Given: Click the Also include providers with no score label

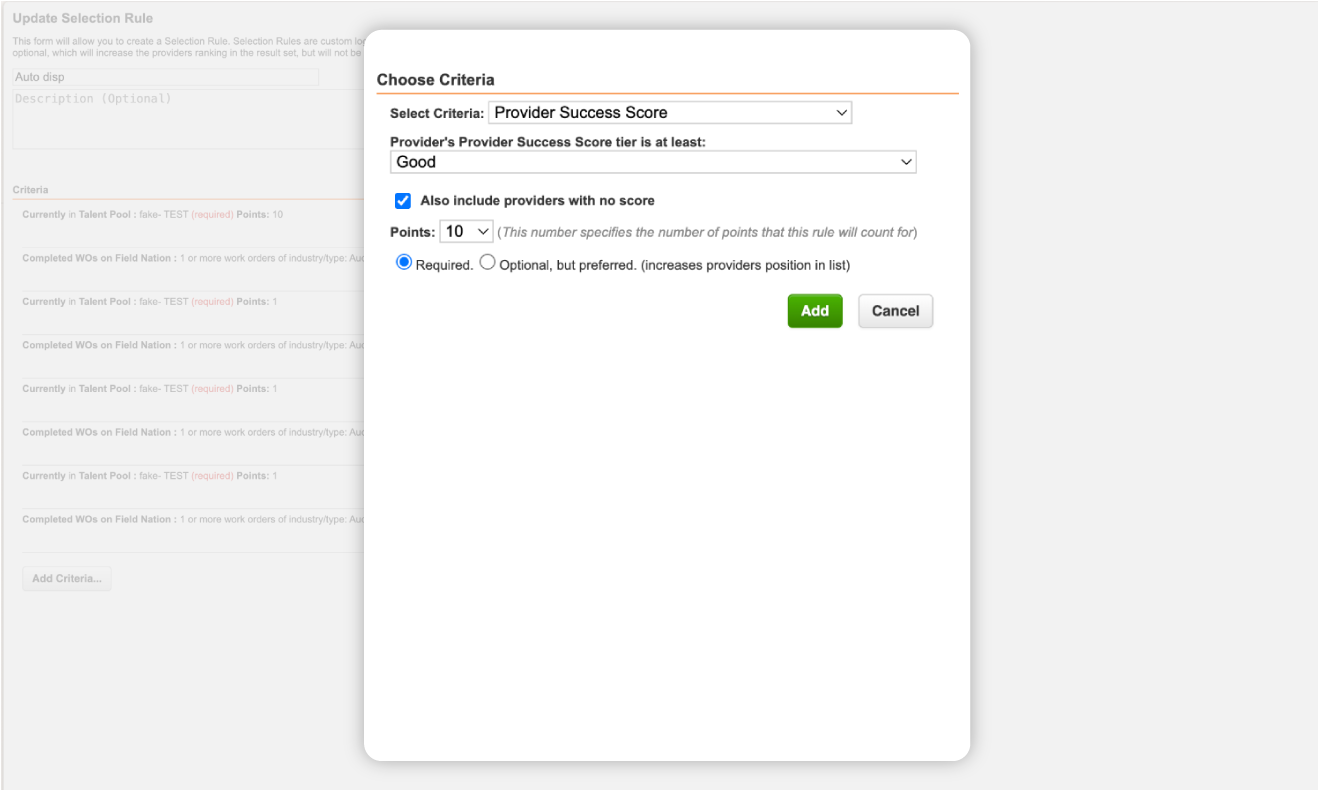Looking at the screenshot, I should pos(537,201).
